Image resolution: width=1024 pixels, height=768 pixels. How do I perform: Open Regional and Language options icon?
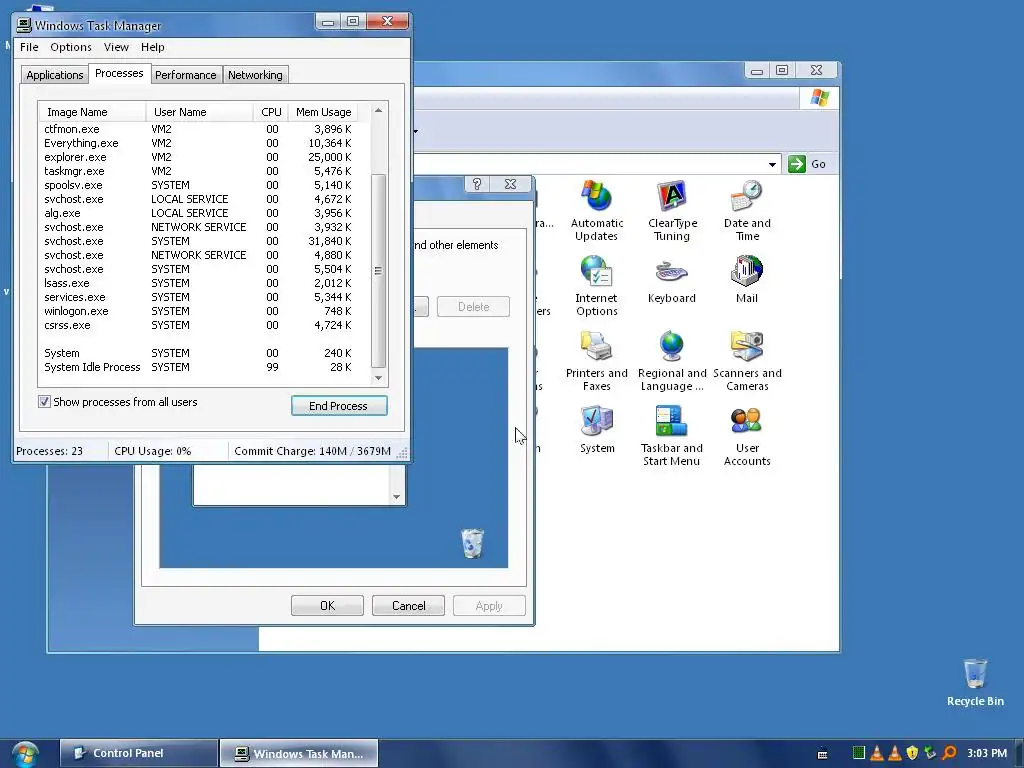click(672, 360)
